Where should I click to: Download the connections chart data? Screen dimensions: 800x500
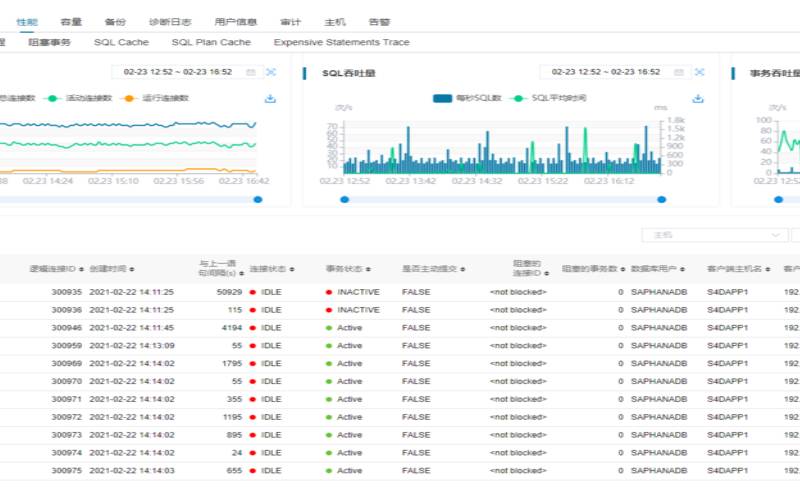click(x=270, y=98)
